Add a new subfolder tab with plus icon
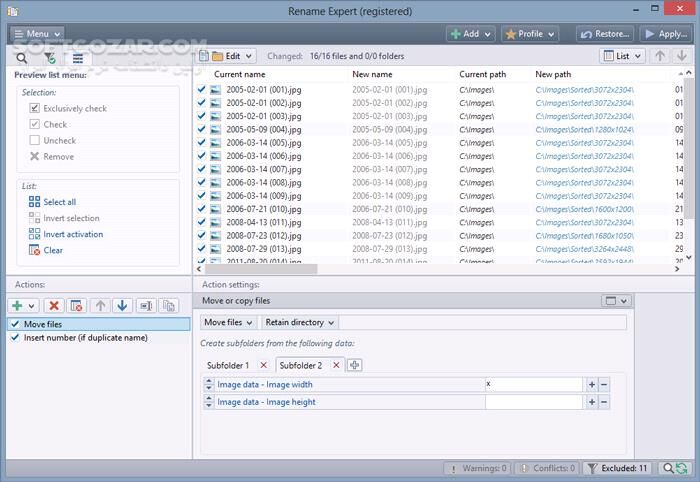Image resolution: width=700 pixels, height=482 pixels. click(354, 365)
